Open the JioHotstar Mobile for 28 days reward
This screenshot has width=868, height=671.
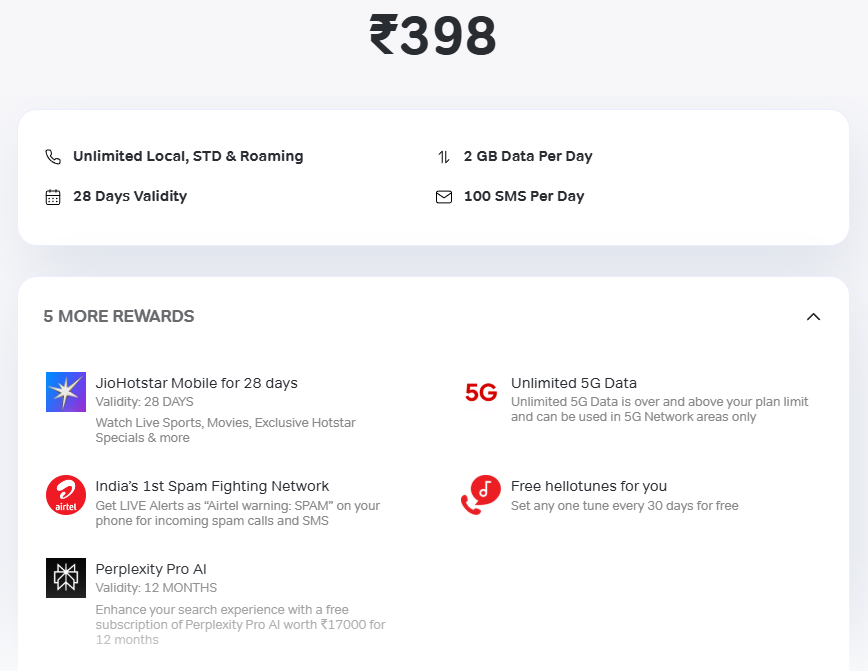pos(197,383)
